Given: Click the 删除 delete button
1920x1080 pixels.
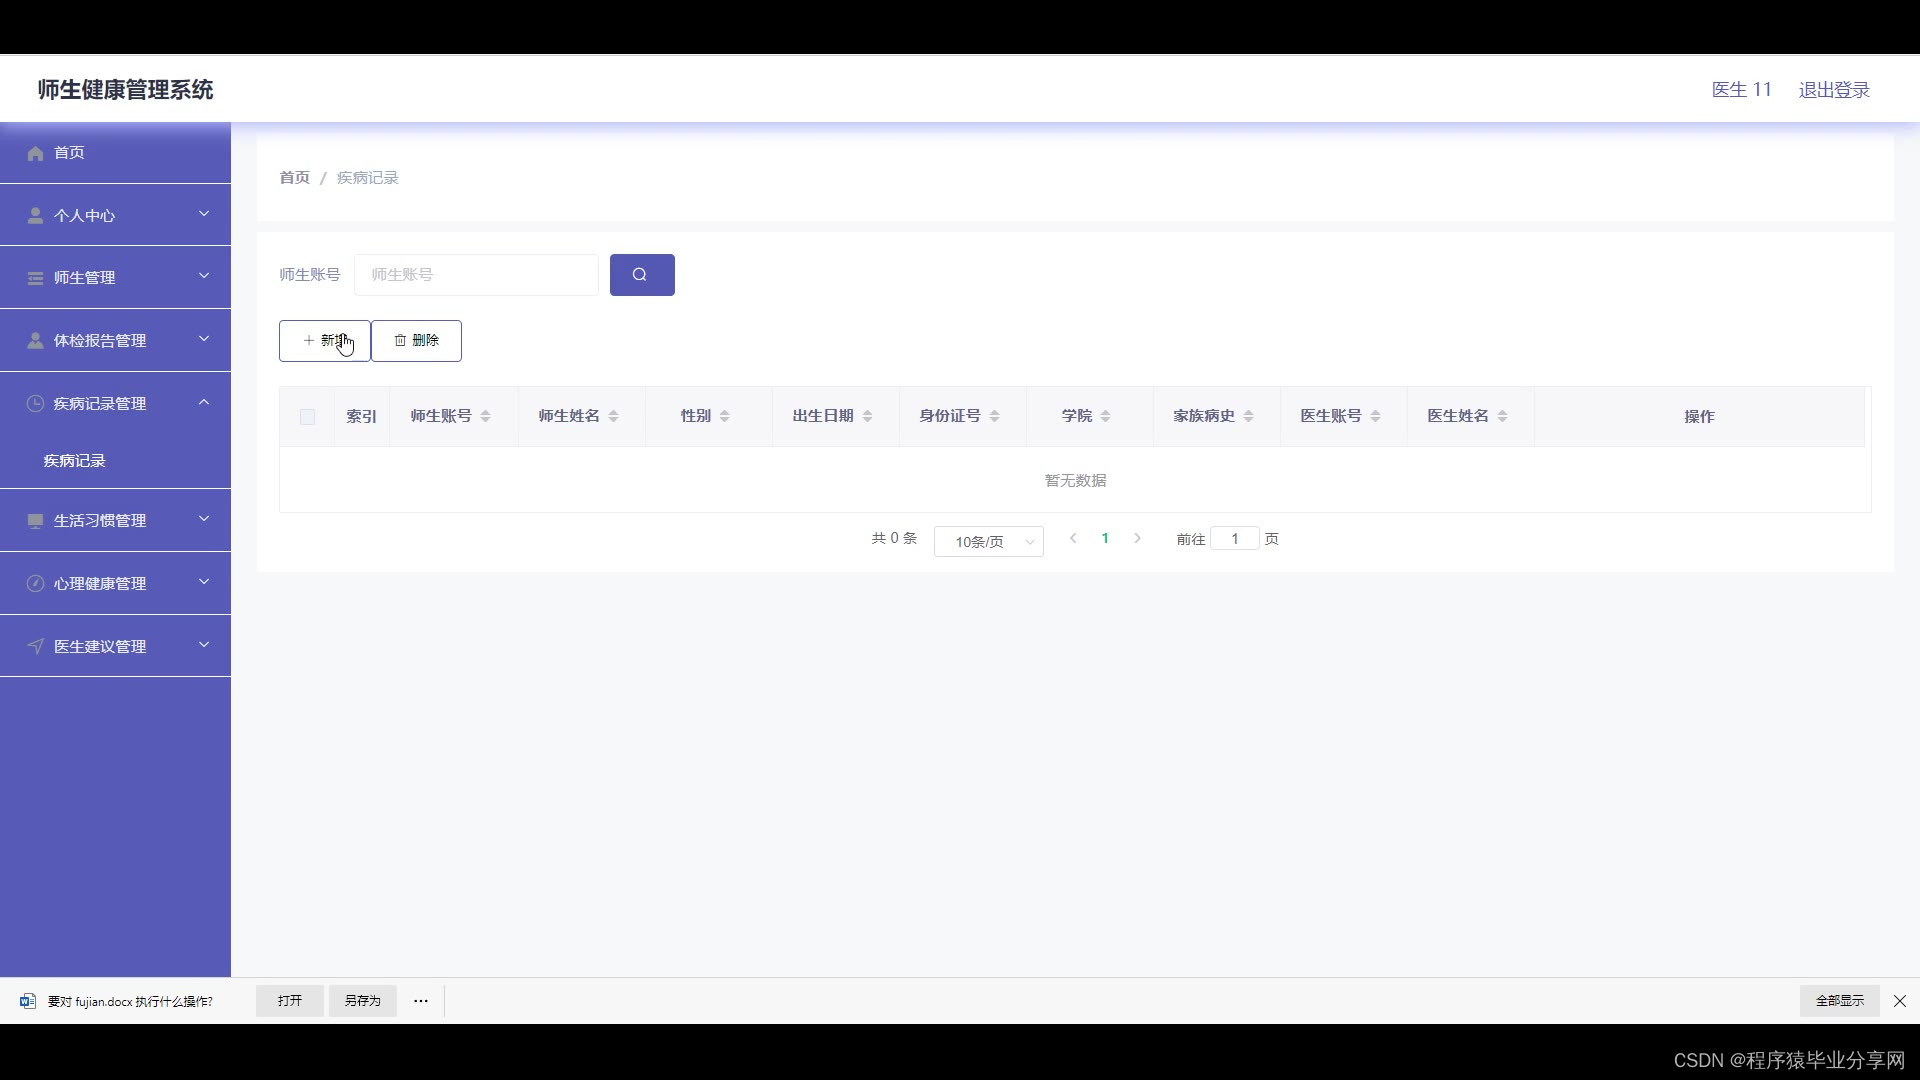Looking at the screenshot, I should point(416,341).
